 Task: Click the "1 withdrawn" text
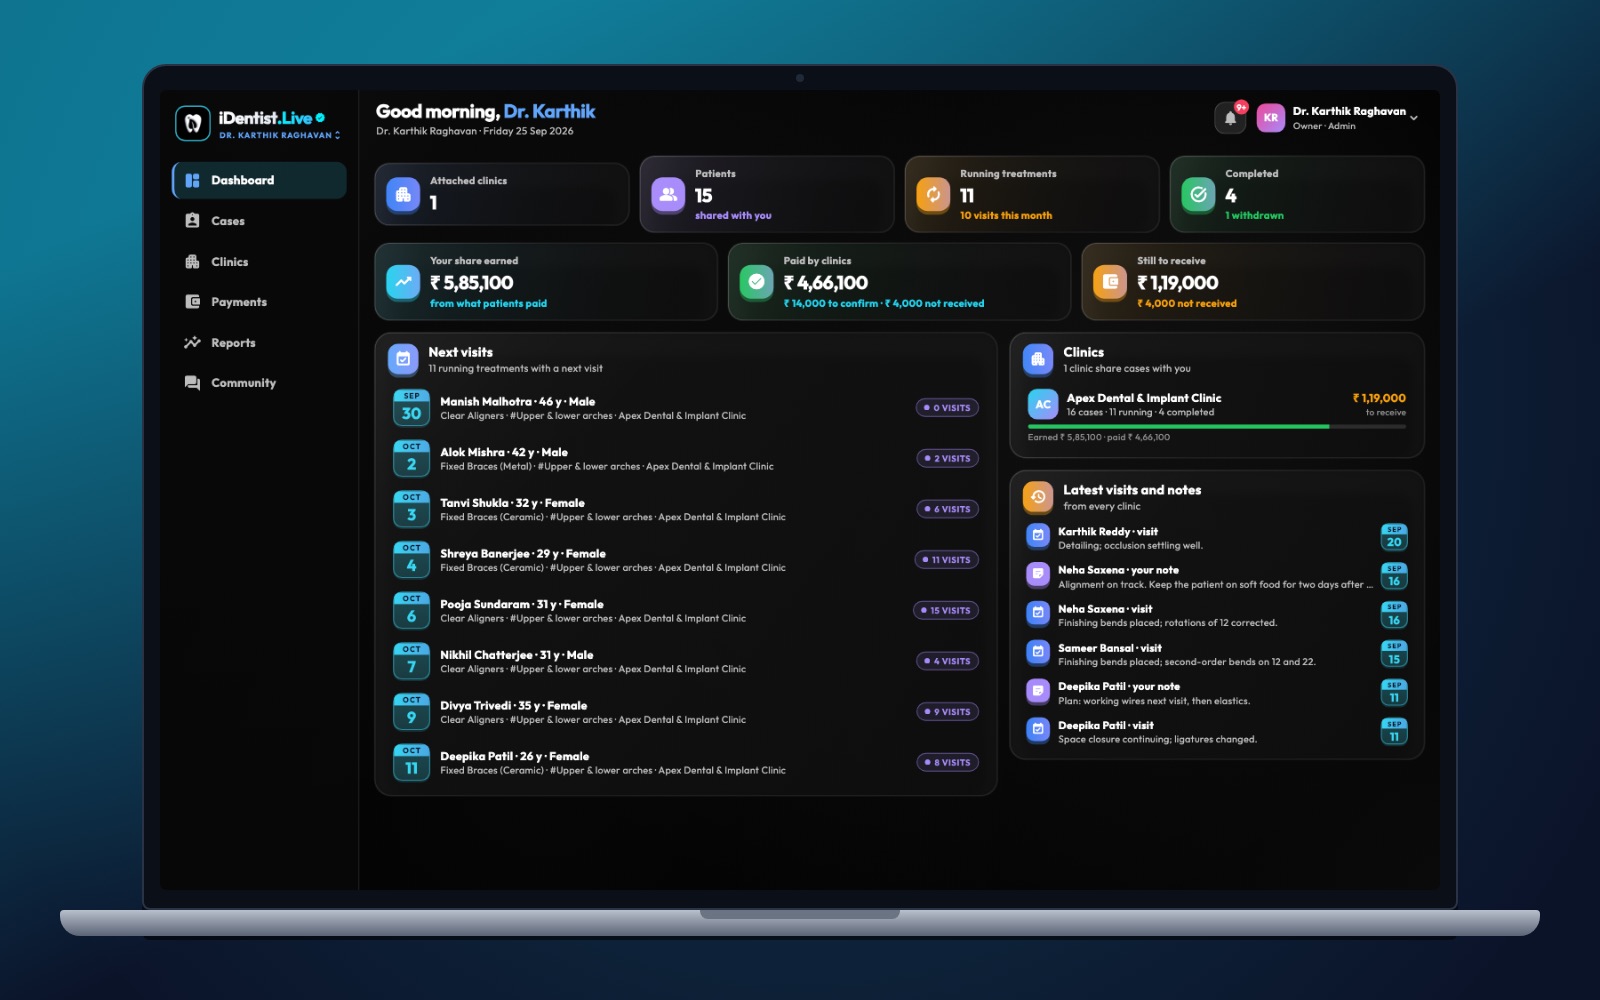click(x=1254, y=216)
